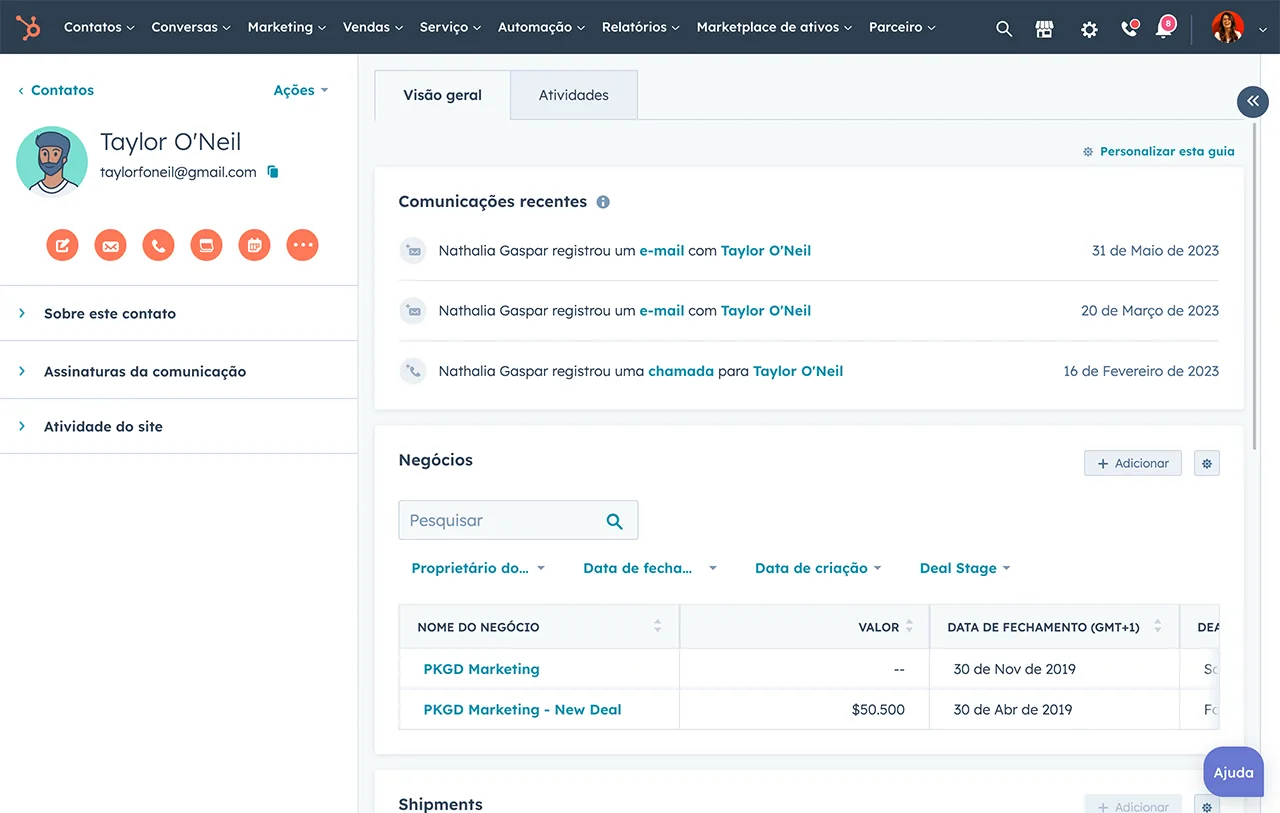The height and width of the screenshot is (813, 1280).
Task: Open settings gear in top navigation
Action: (x=1089, y=29)
